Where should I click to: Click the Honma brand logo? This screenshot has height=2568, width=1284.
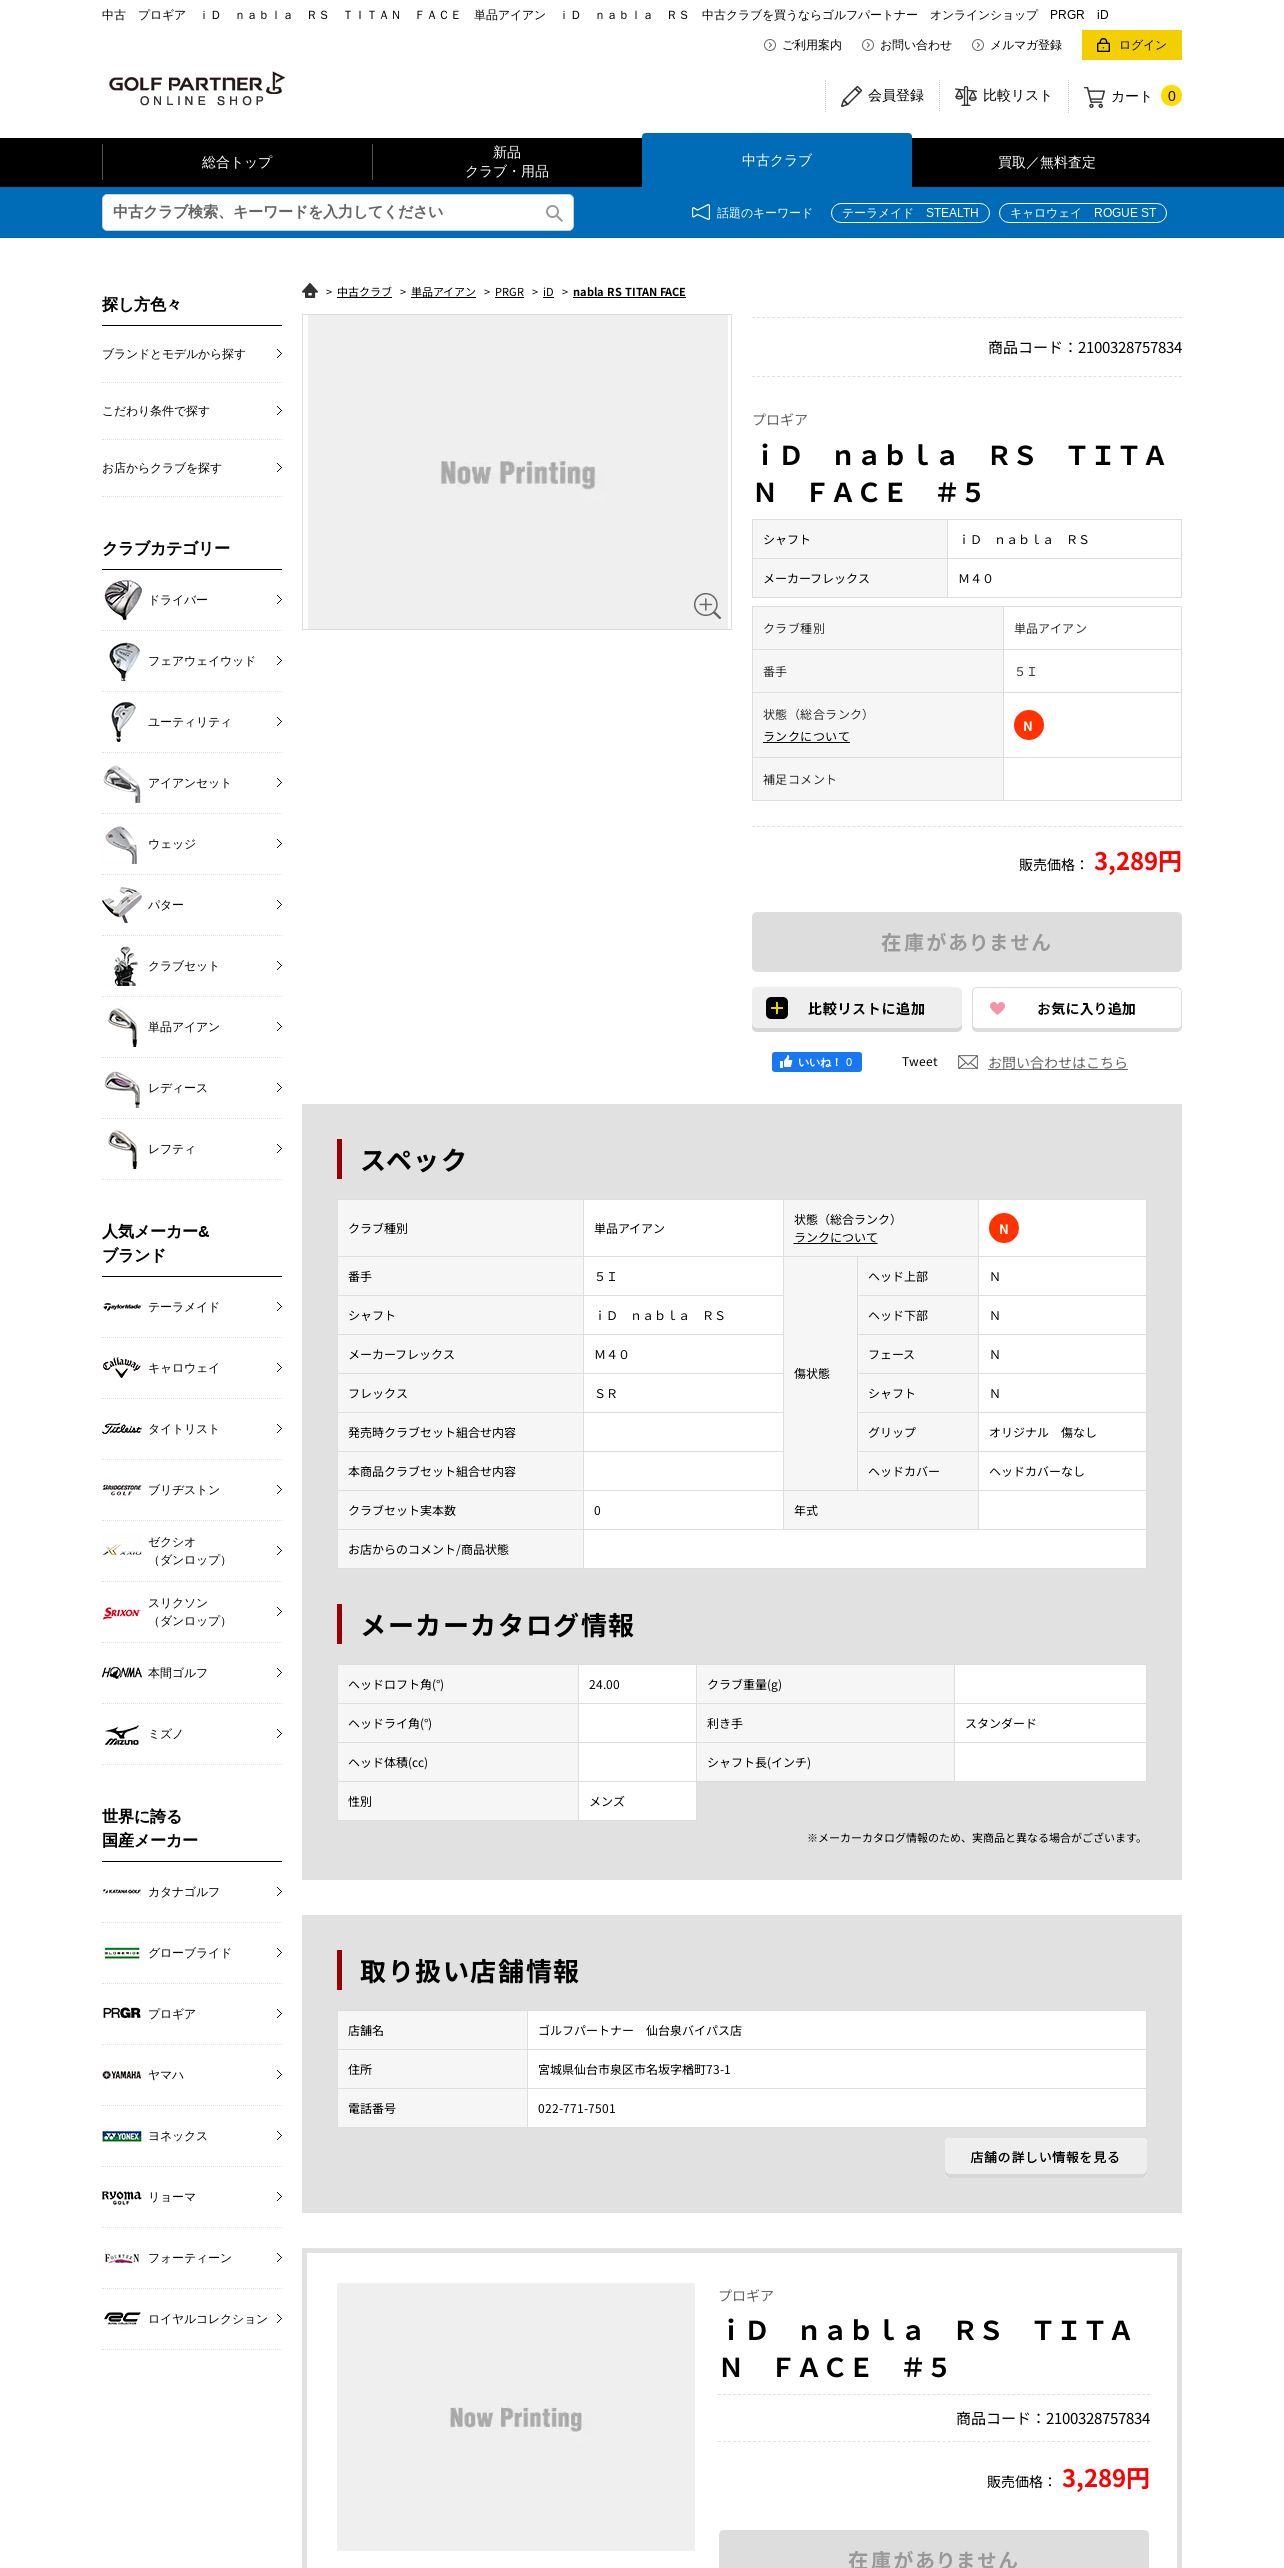click(122, 1673)
